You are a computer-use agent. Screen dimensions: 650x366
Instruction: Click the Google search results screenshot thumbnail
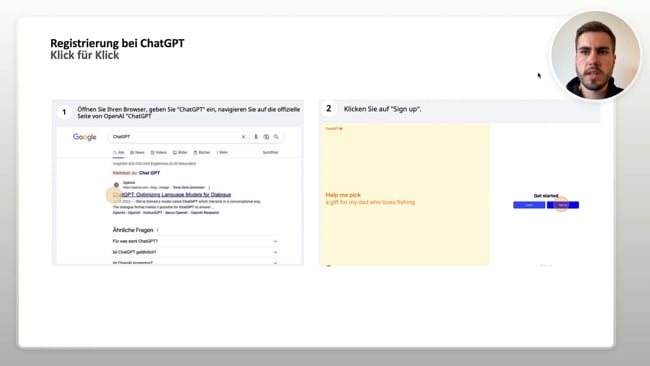180,196
